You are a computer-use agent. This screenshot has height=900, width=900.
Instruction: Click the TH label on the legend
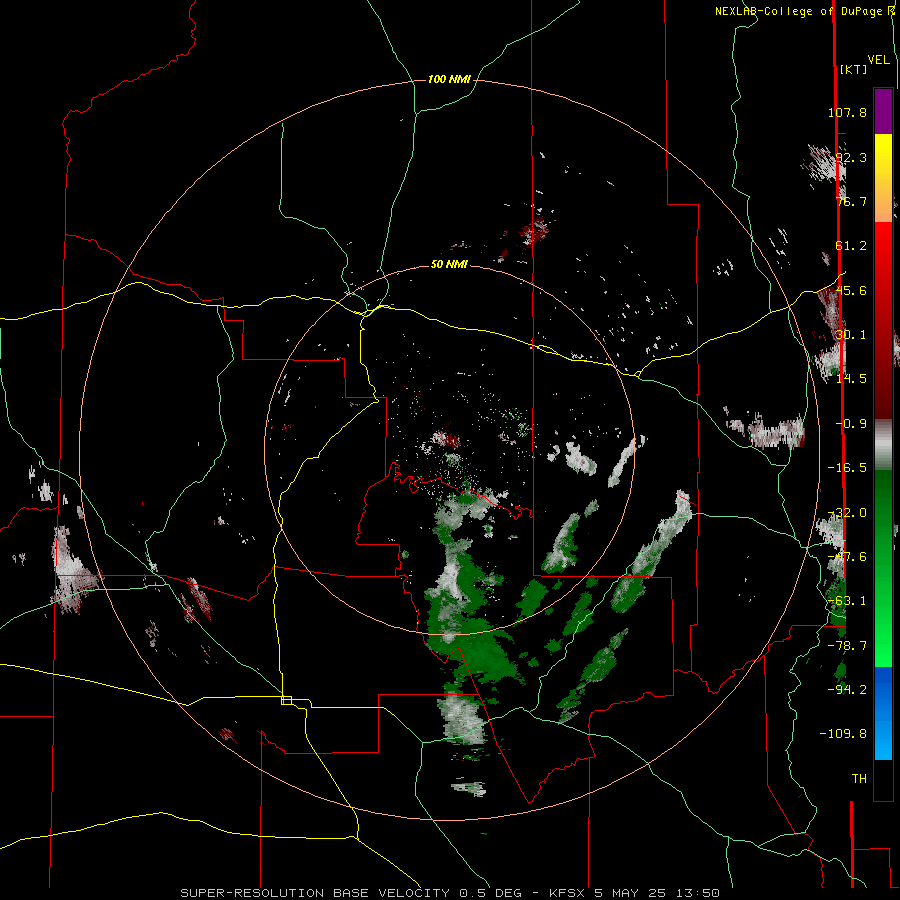point(859,779)
